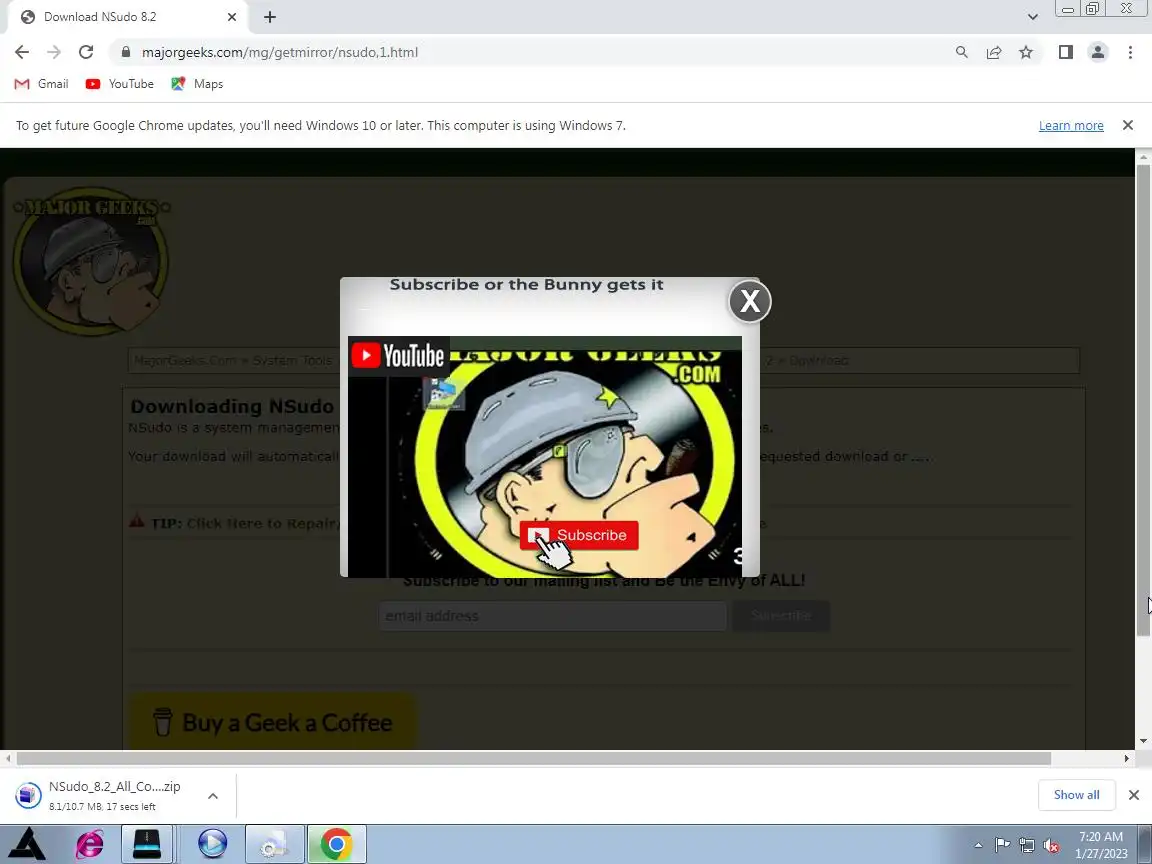Open the browser side panel
The height and width of the screenshot is (864, 1152).
(x=1065, y=52)
